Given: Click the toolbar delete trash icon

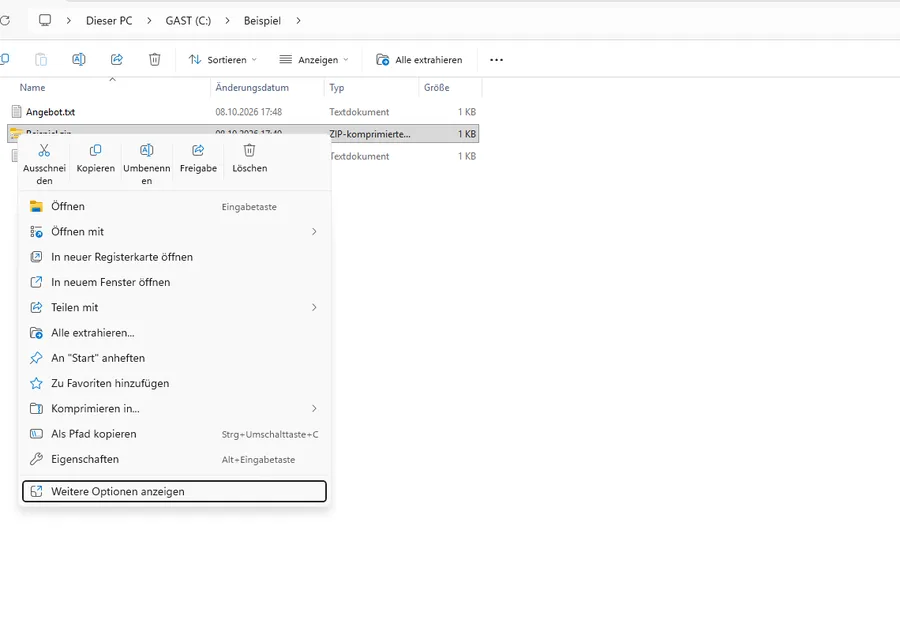Looking at the screenshot, I should coord(154,59).
